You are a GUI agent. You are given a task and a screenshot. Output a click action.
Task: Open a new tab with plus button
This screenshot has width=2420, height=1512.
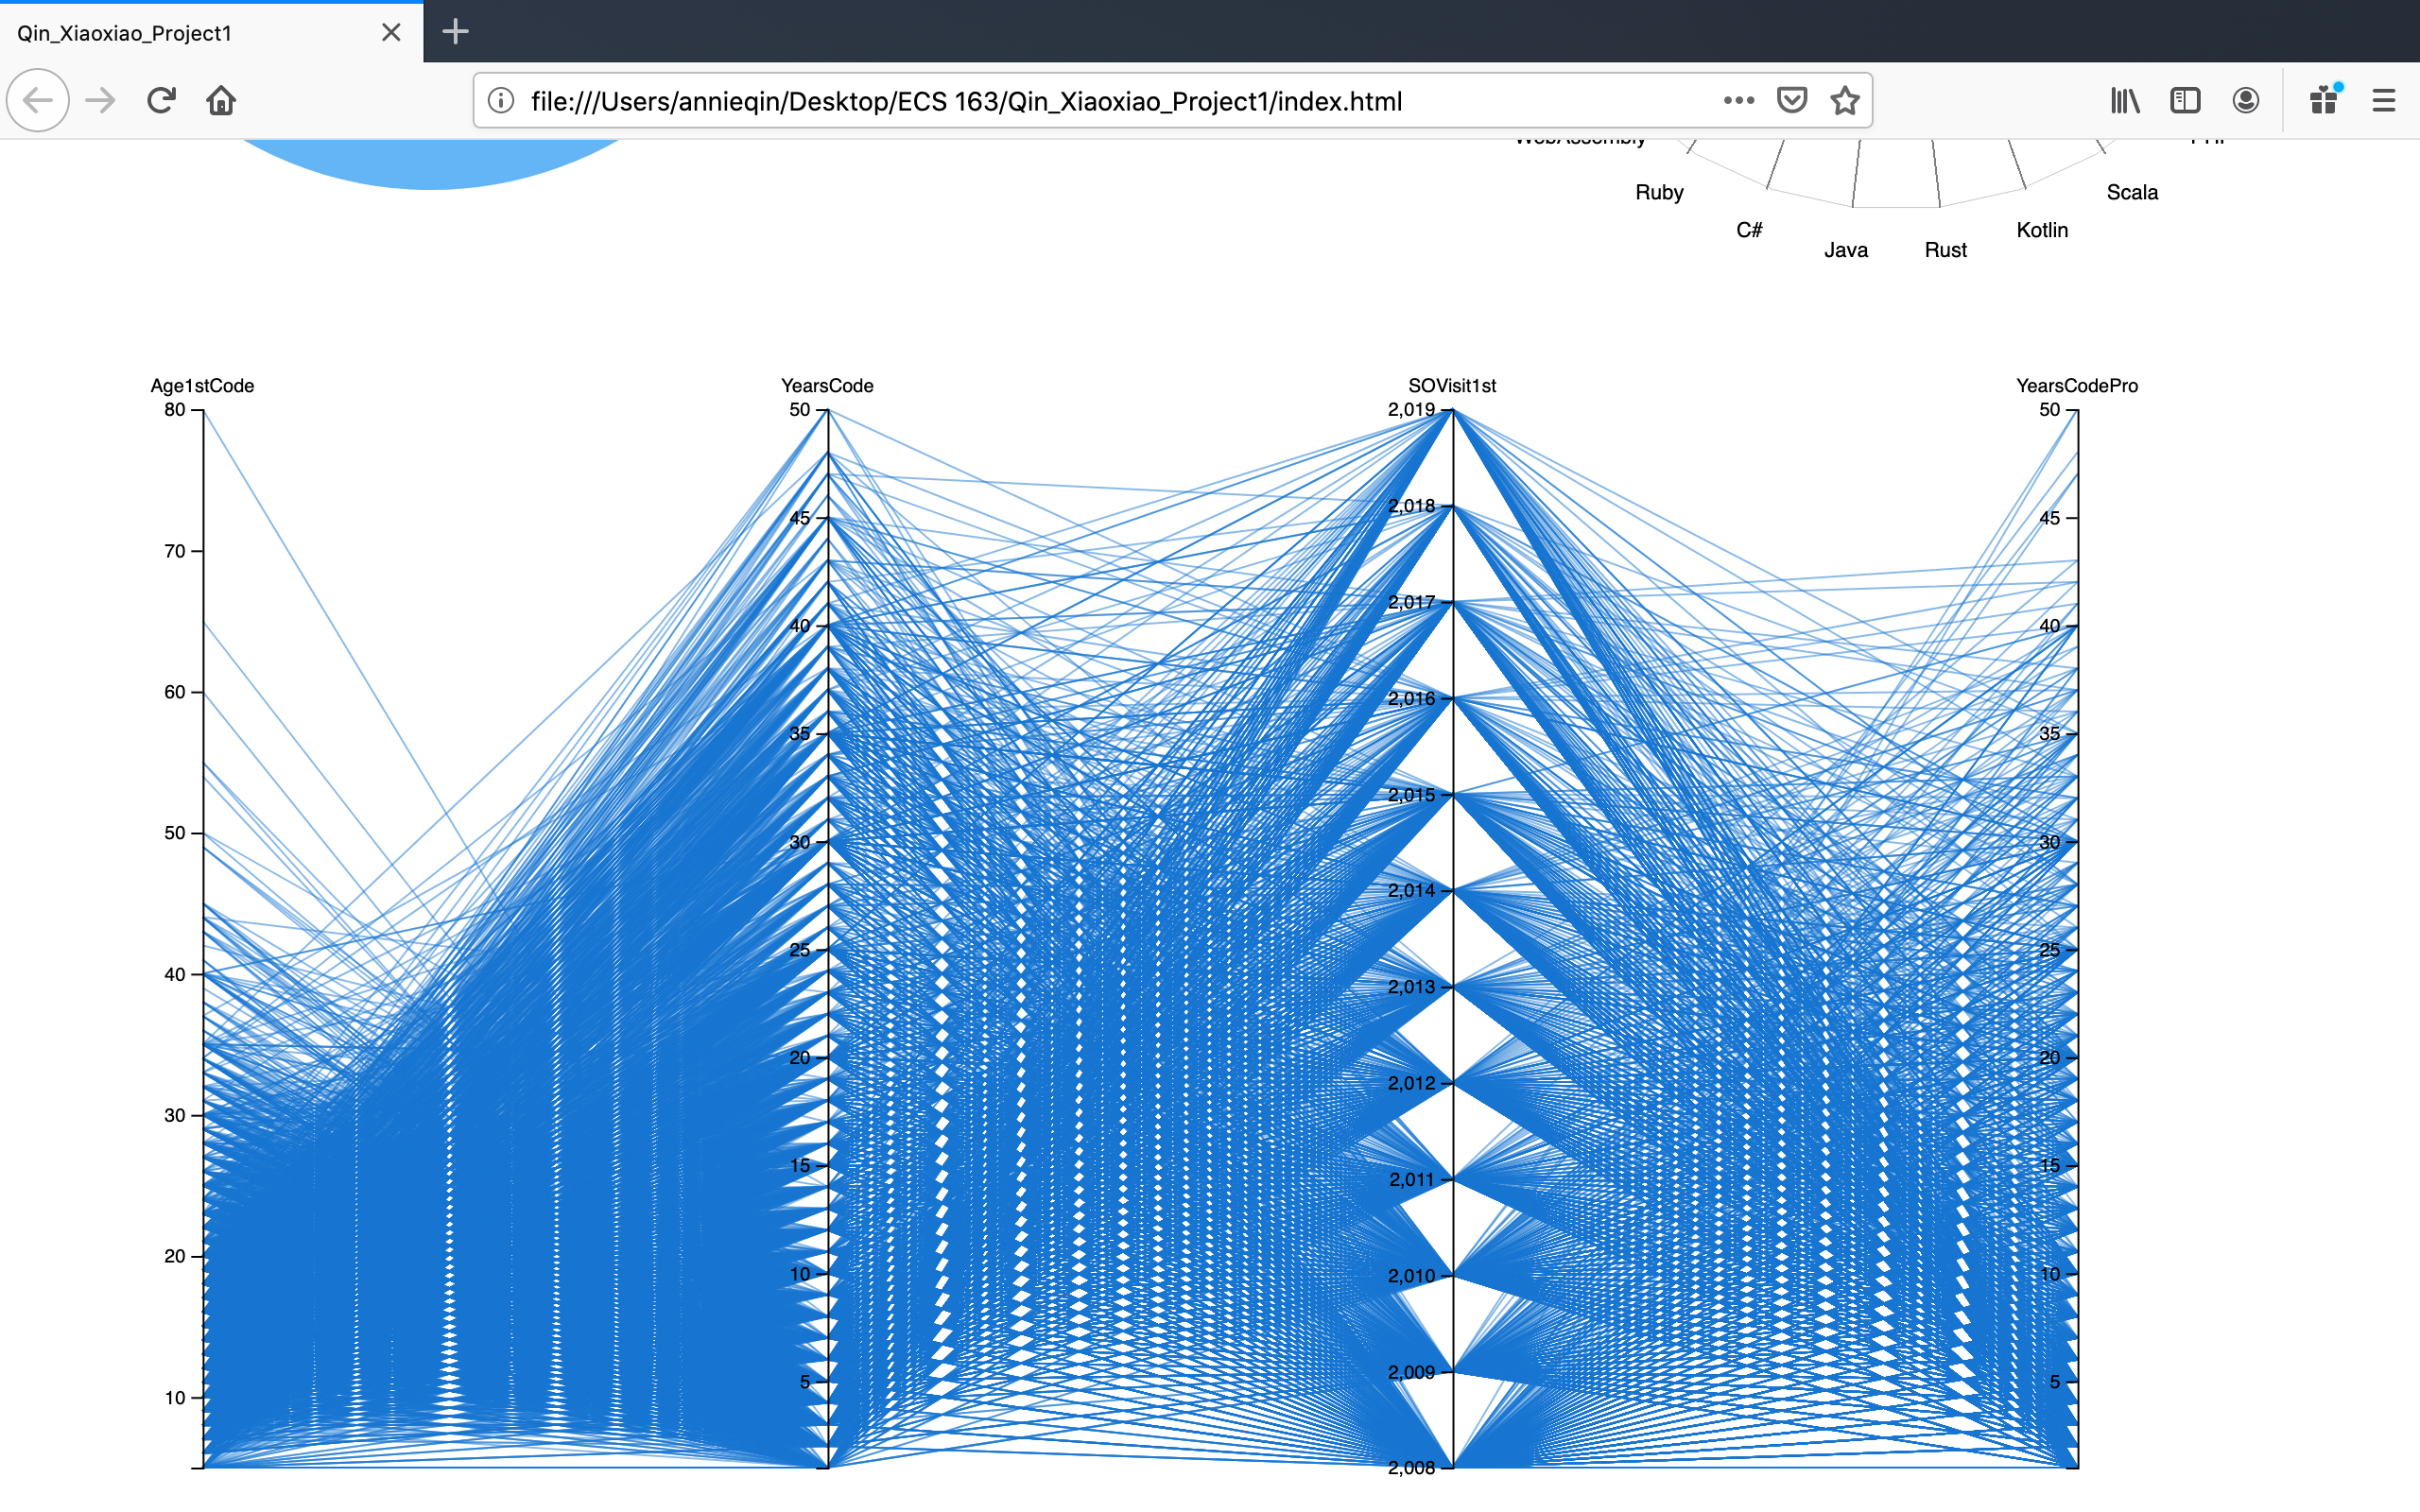point(455,32)
